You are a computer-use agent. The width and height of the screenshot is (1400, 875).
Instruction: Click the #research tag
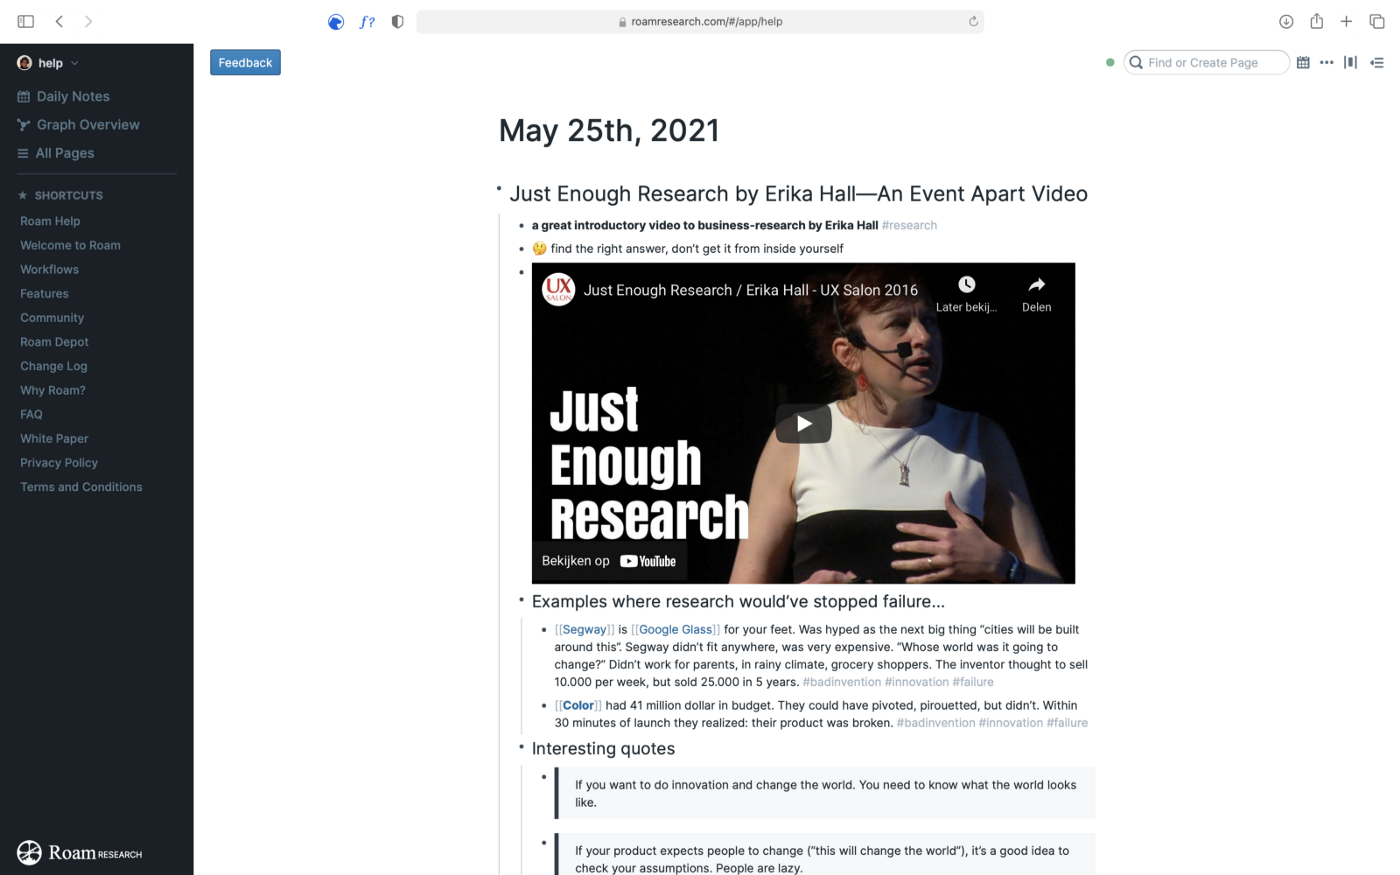tap(909, 225)
